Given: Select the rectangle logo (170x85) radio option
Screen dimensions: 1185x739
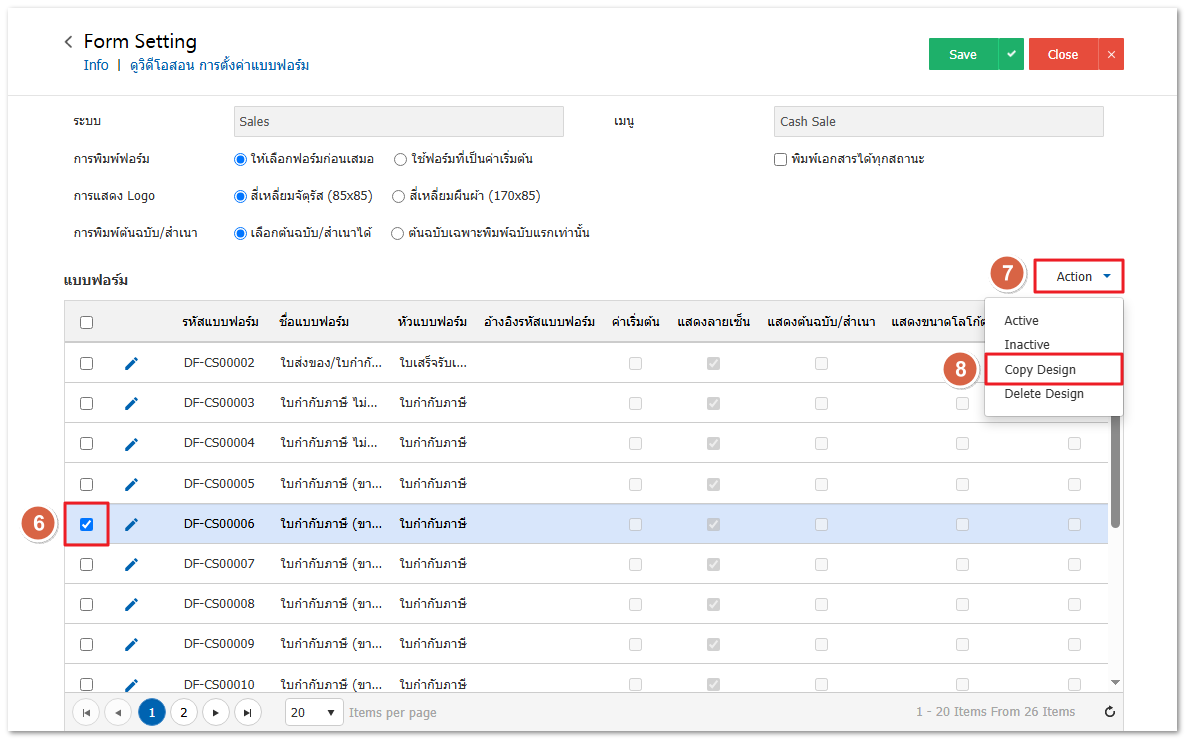Looking at the screenshot, I should (x=399, y=196).
